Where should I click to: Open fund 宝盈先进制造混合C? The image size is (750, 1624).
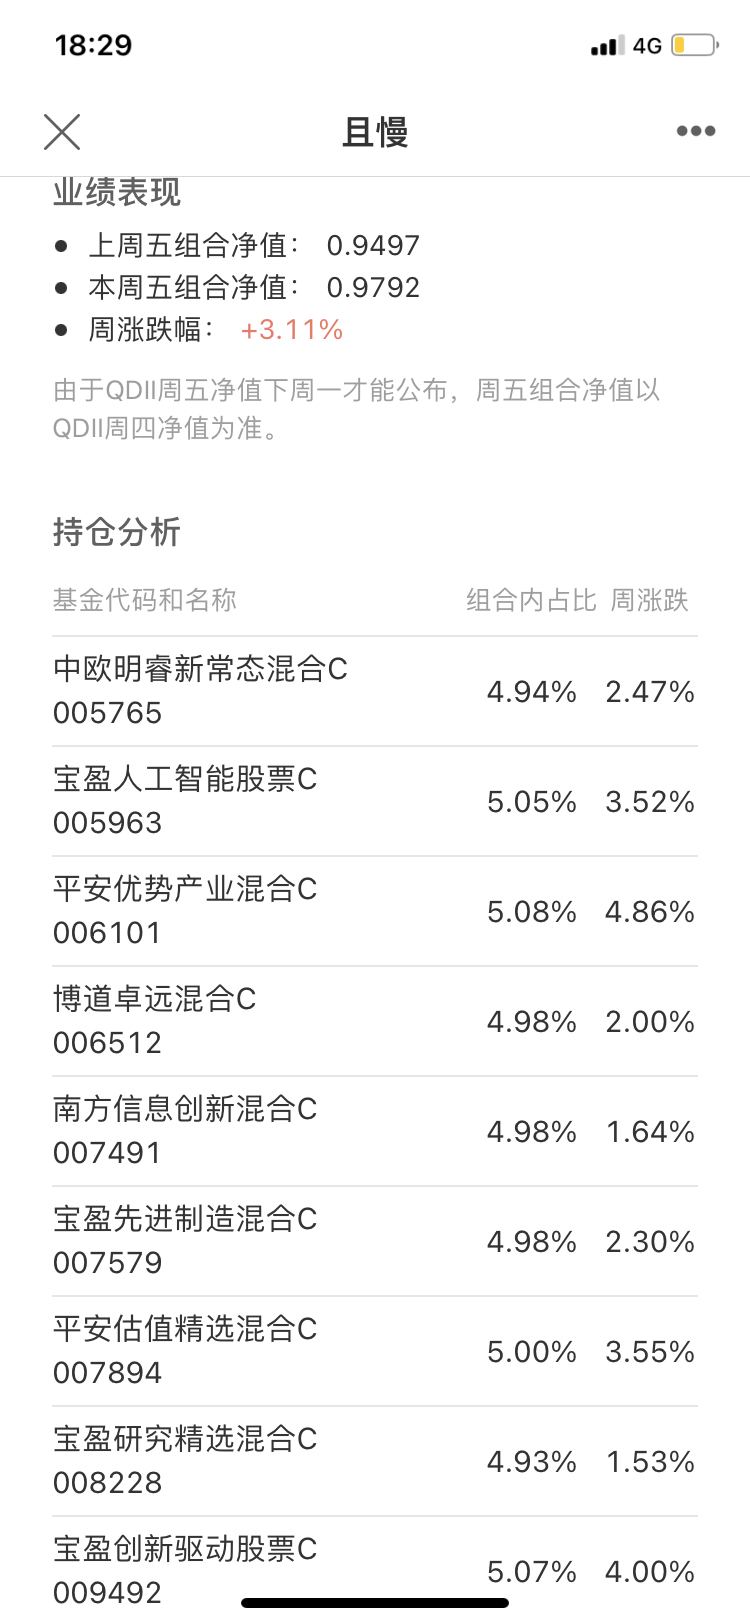click(x=185, y=1240)
